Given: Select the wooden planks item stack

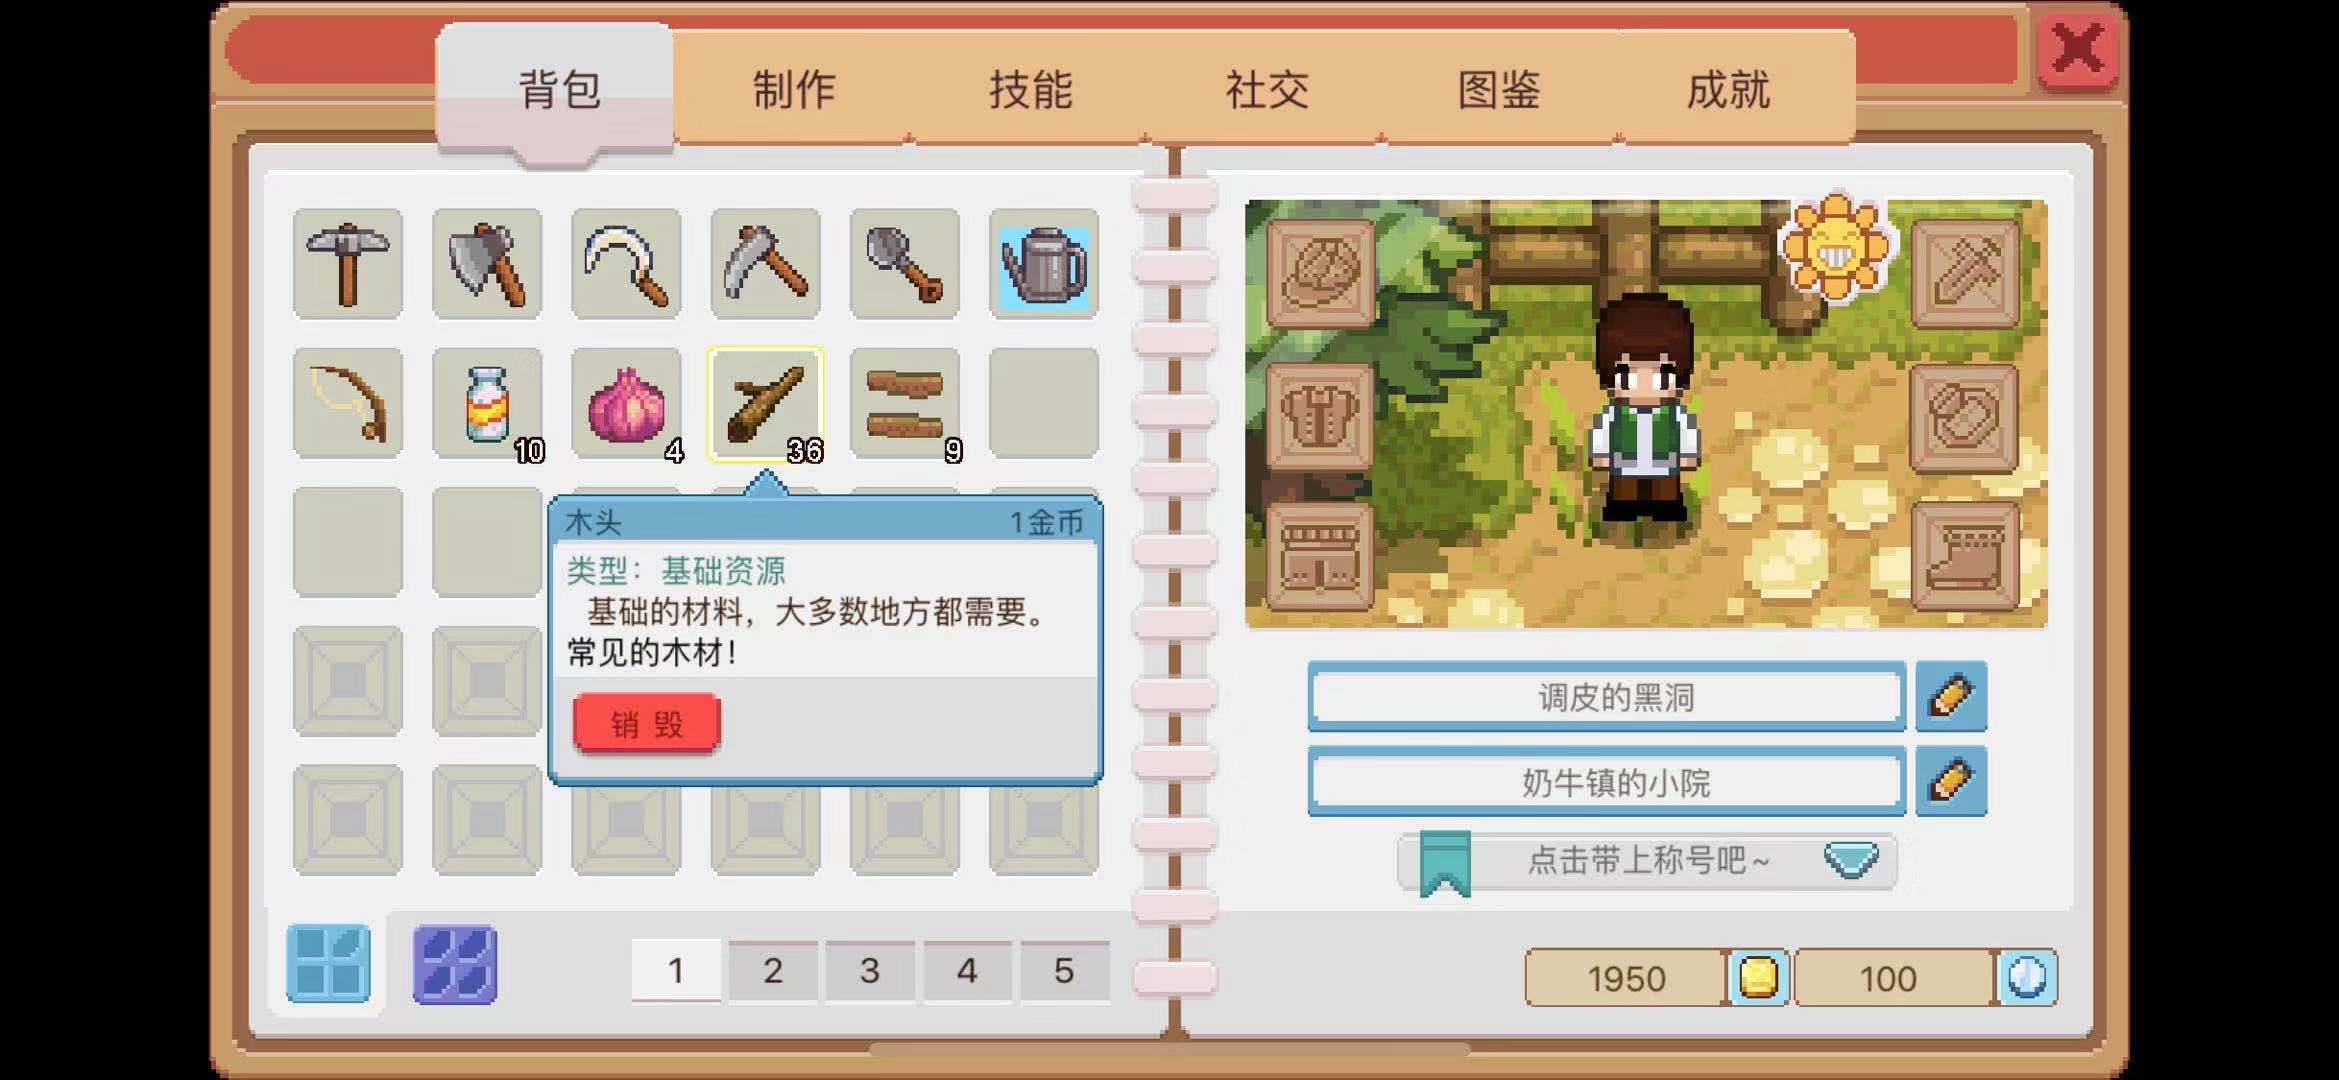Looking at the screenshot, I should (x=905, y=403).
